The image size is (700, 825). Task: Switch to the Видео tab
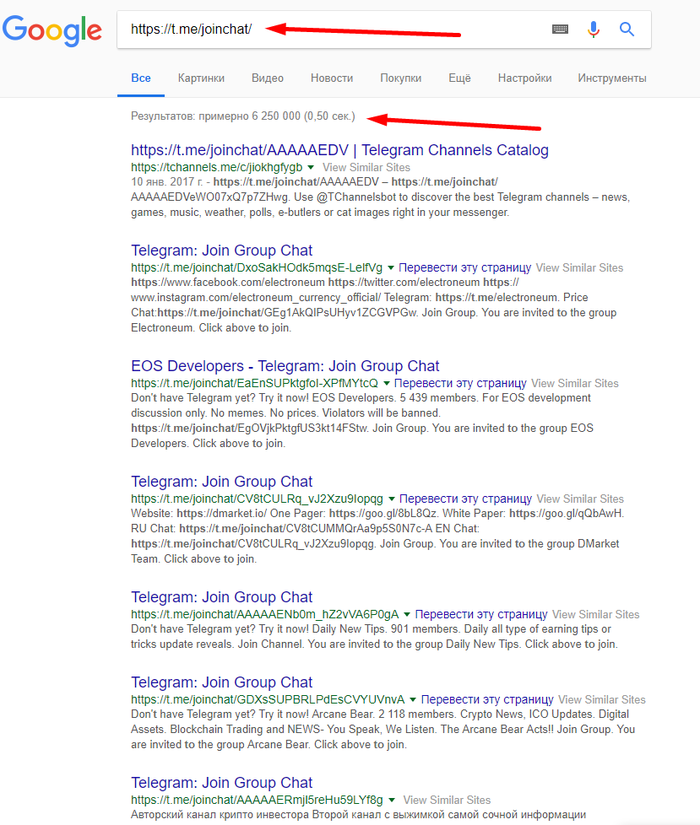(267, 78)
